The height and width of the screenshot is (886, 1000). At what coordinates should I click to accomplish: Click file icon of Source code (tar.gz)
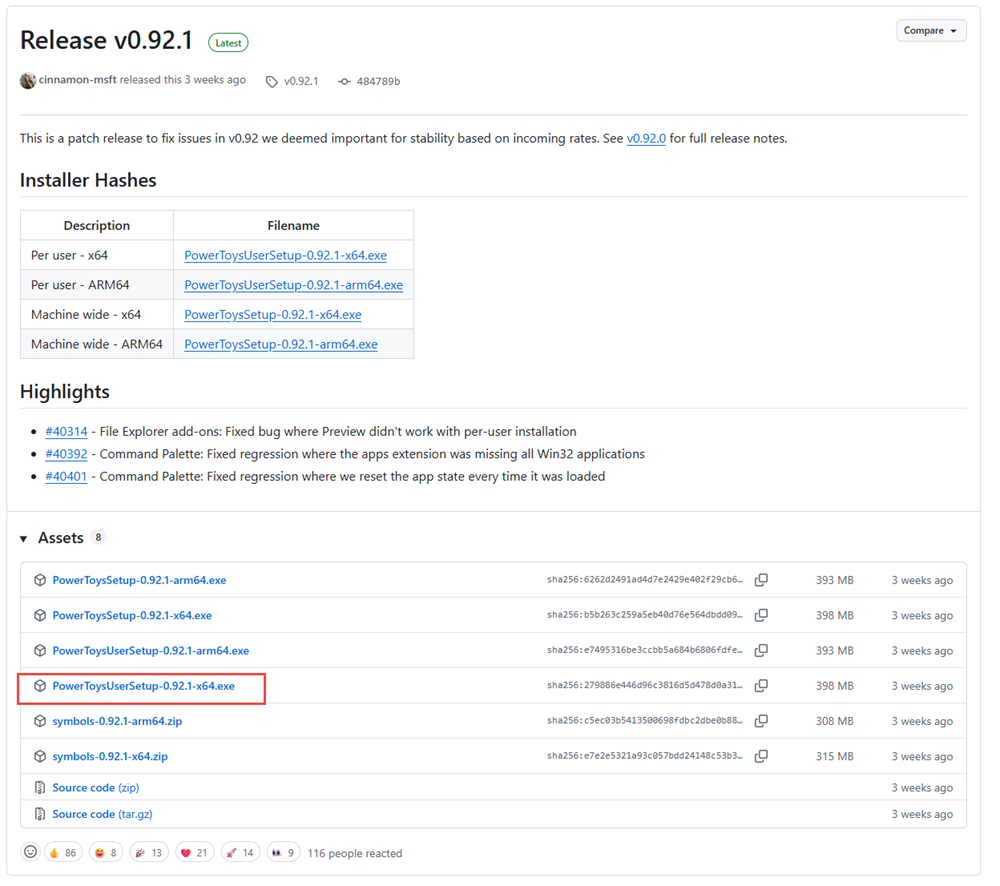coord(40,814)
